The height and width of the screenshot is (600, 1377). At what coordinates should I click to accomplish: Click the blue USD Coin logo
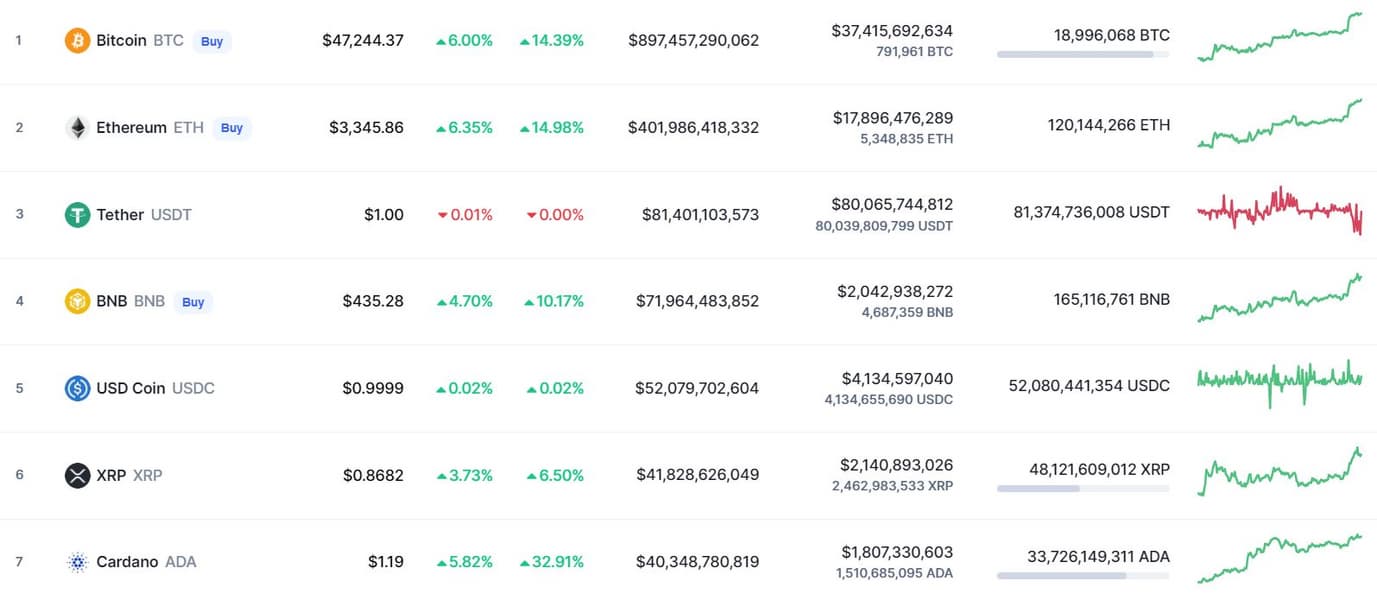click(77, 388)
